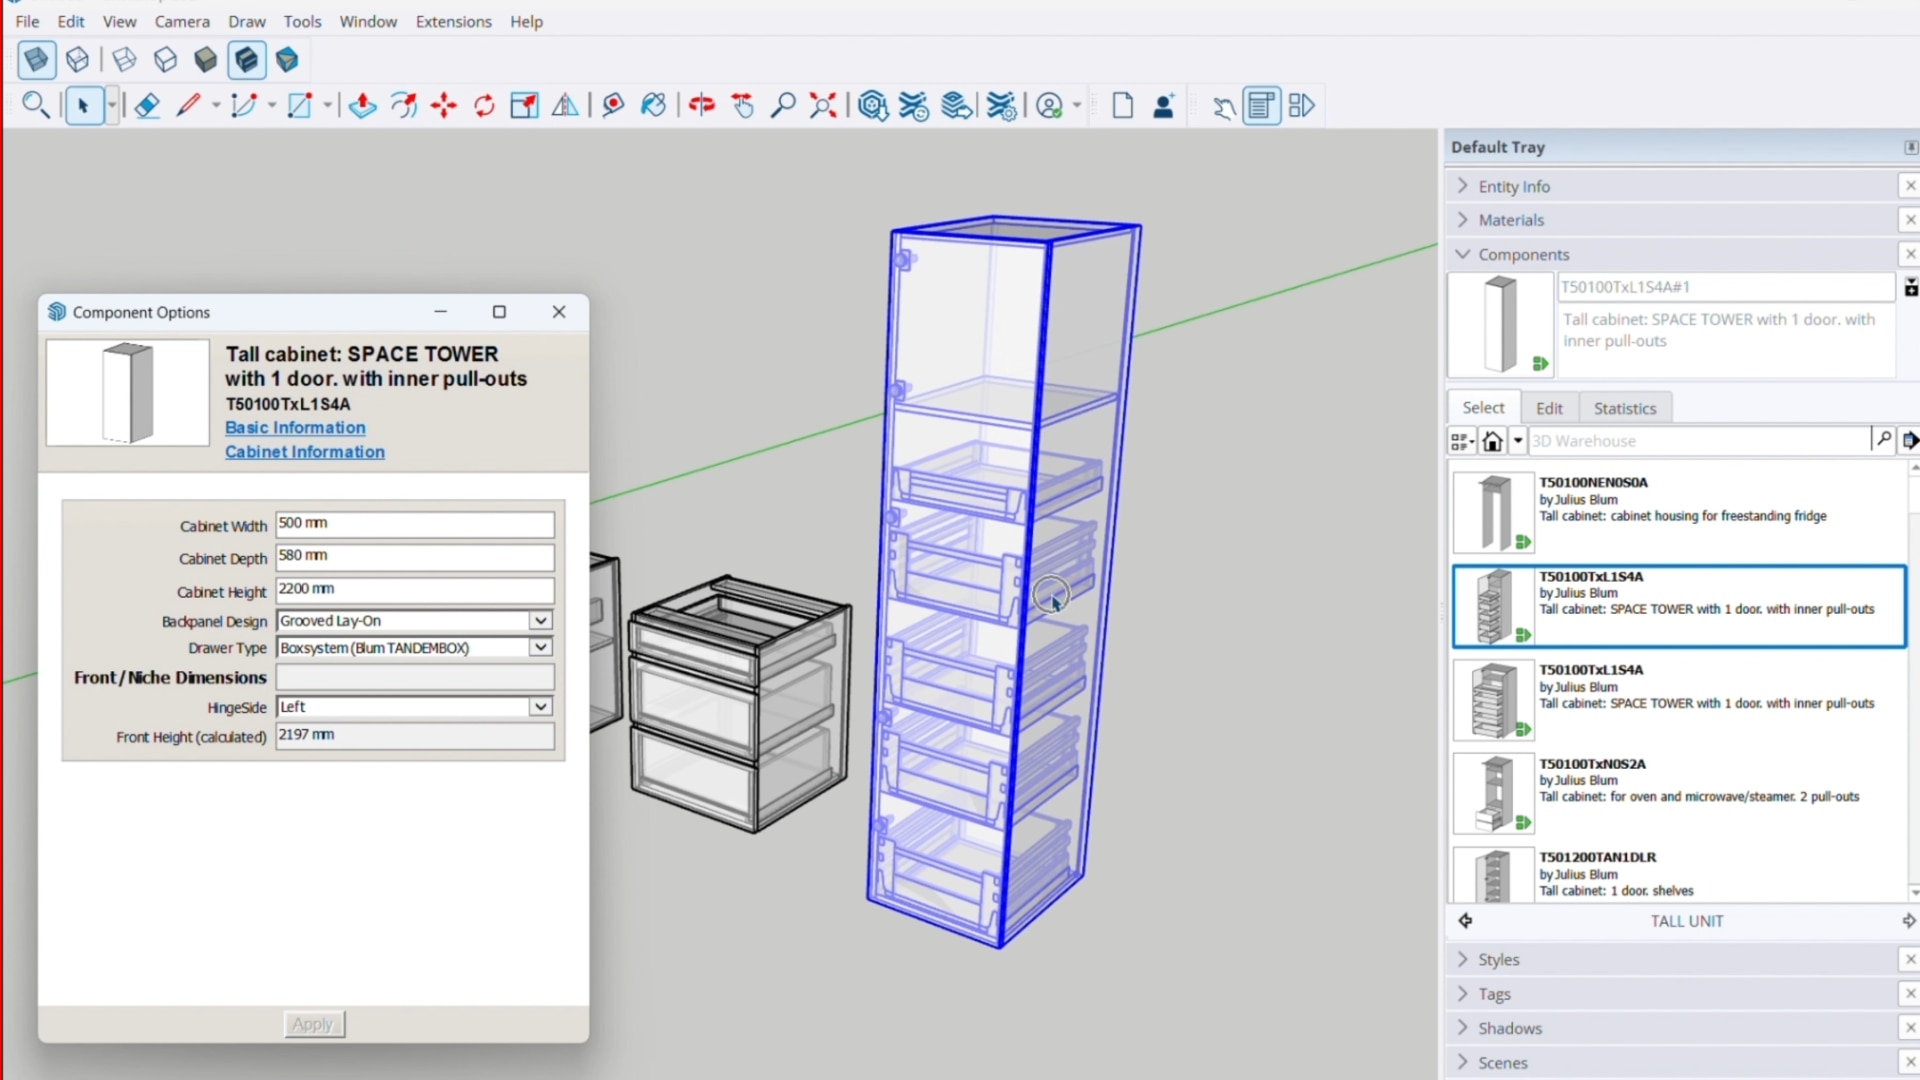Image resolution: width=1920 pixels, height=1080 pixels.
Task: Switch to the Statistics tab
Action: tap(1624, 408)
